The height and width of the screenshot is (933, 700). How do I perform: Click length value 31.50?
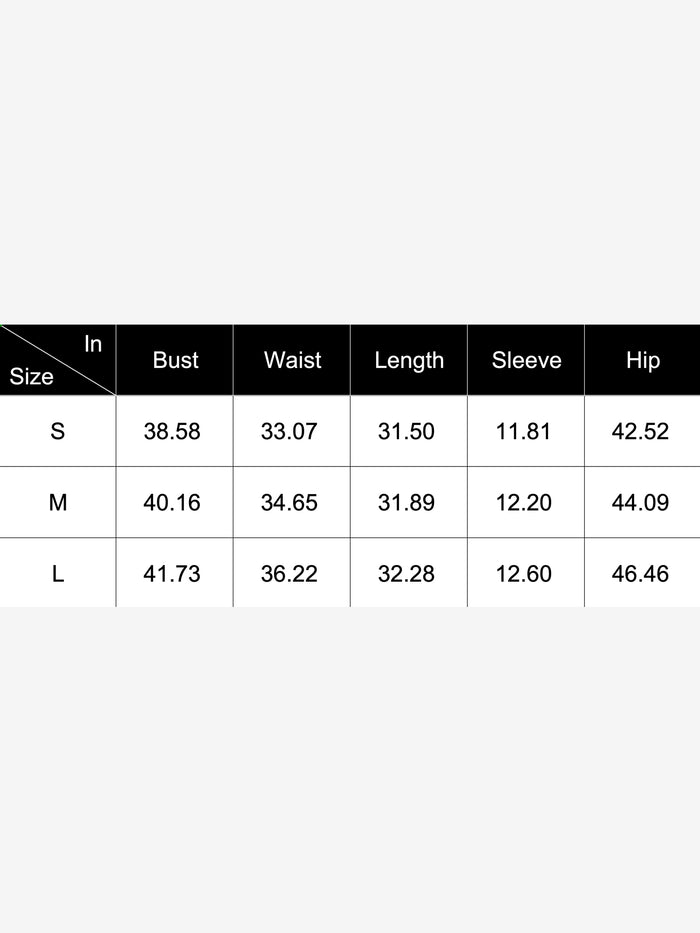(x=406, y=432)
